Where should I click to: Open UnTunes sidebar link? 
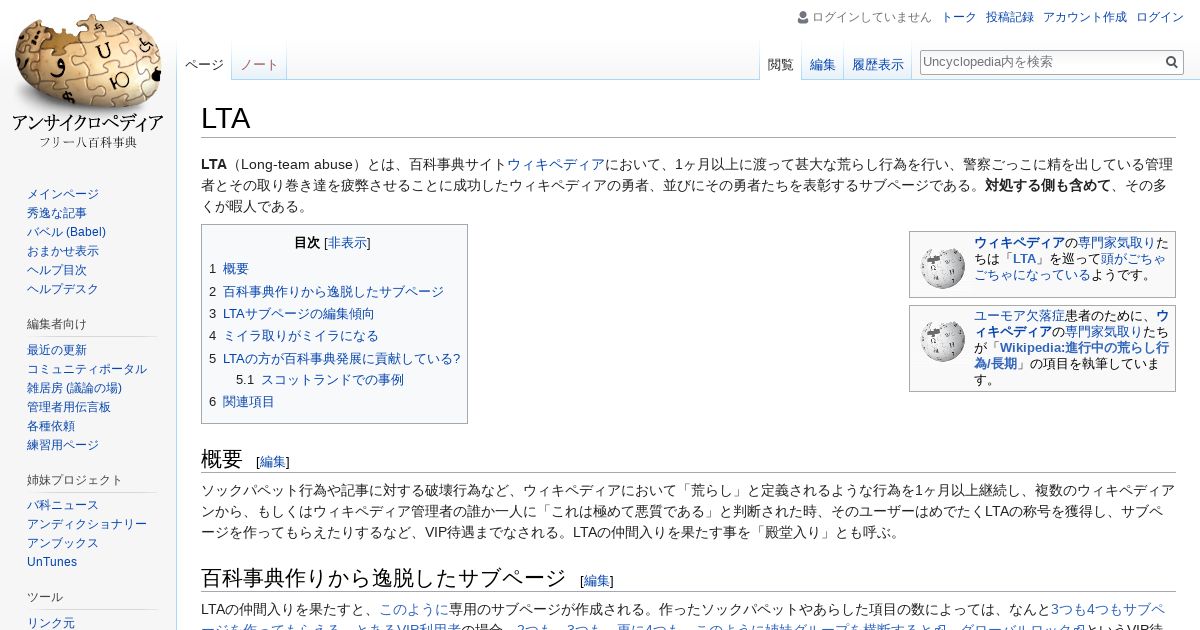(x=52, y=562)
